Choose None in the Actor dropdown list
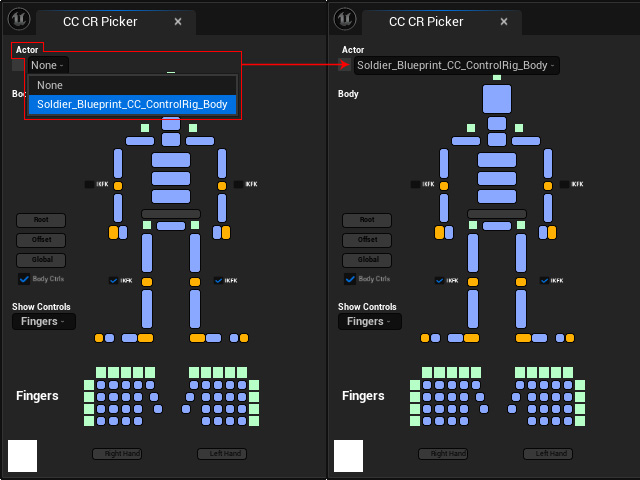 tap(132, 85)
